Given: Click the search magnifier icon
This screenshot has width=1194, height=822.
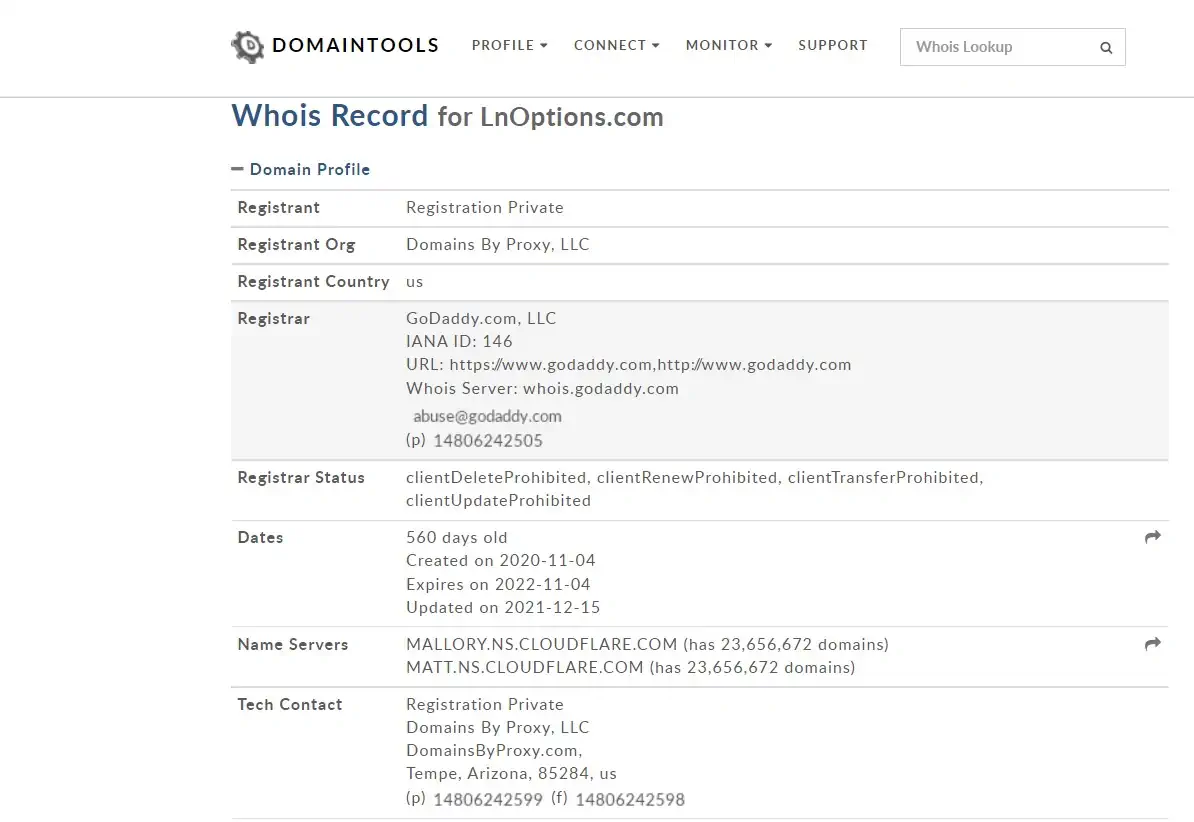Looking at the screenshot, I should 1106,48.
